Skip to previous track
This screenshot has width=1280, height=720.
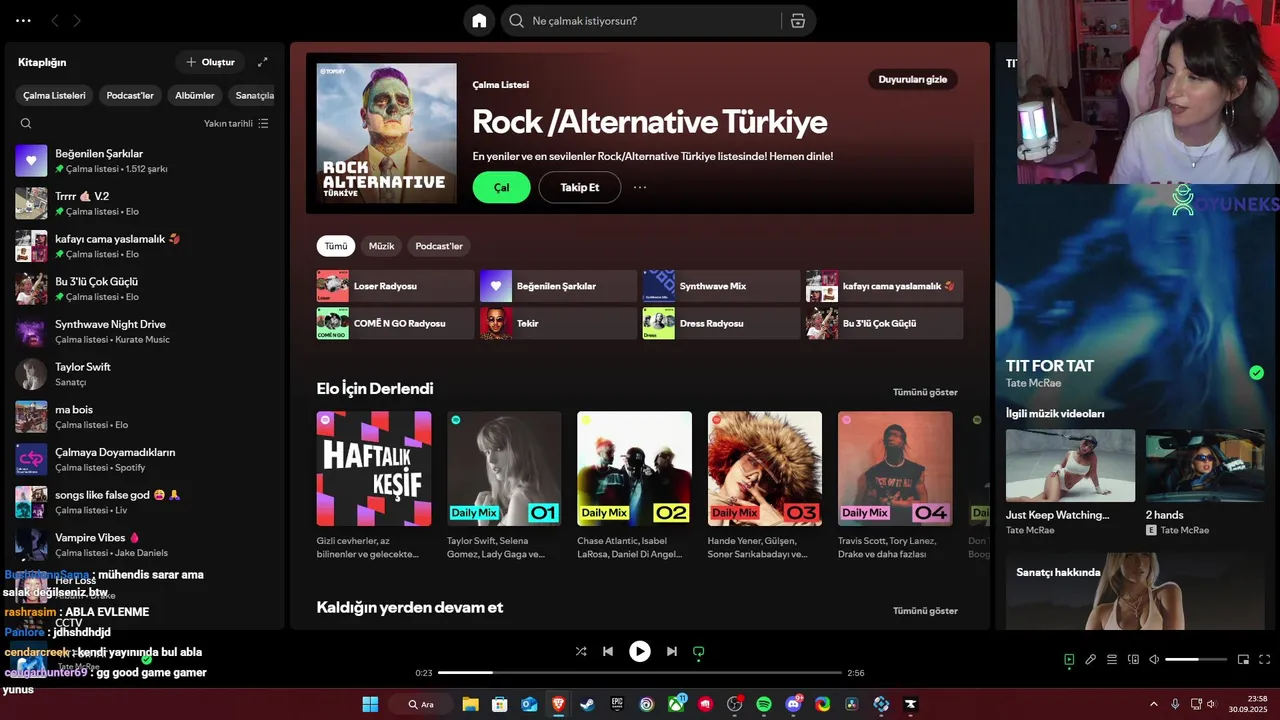tap(607, 651)
